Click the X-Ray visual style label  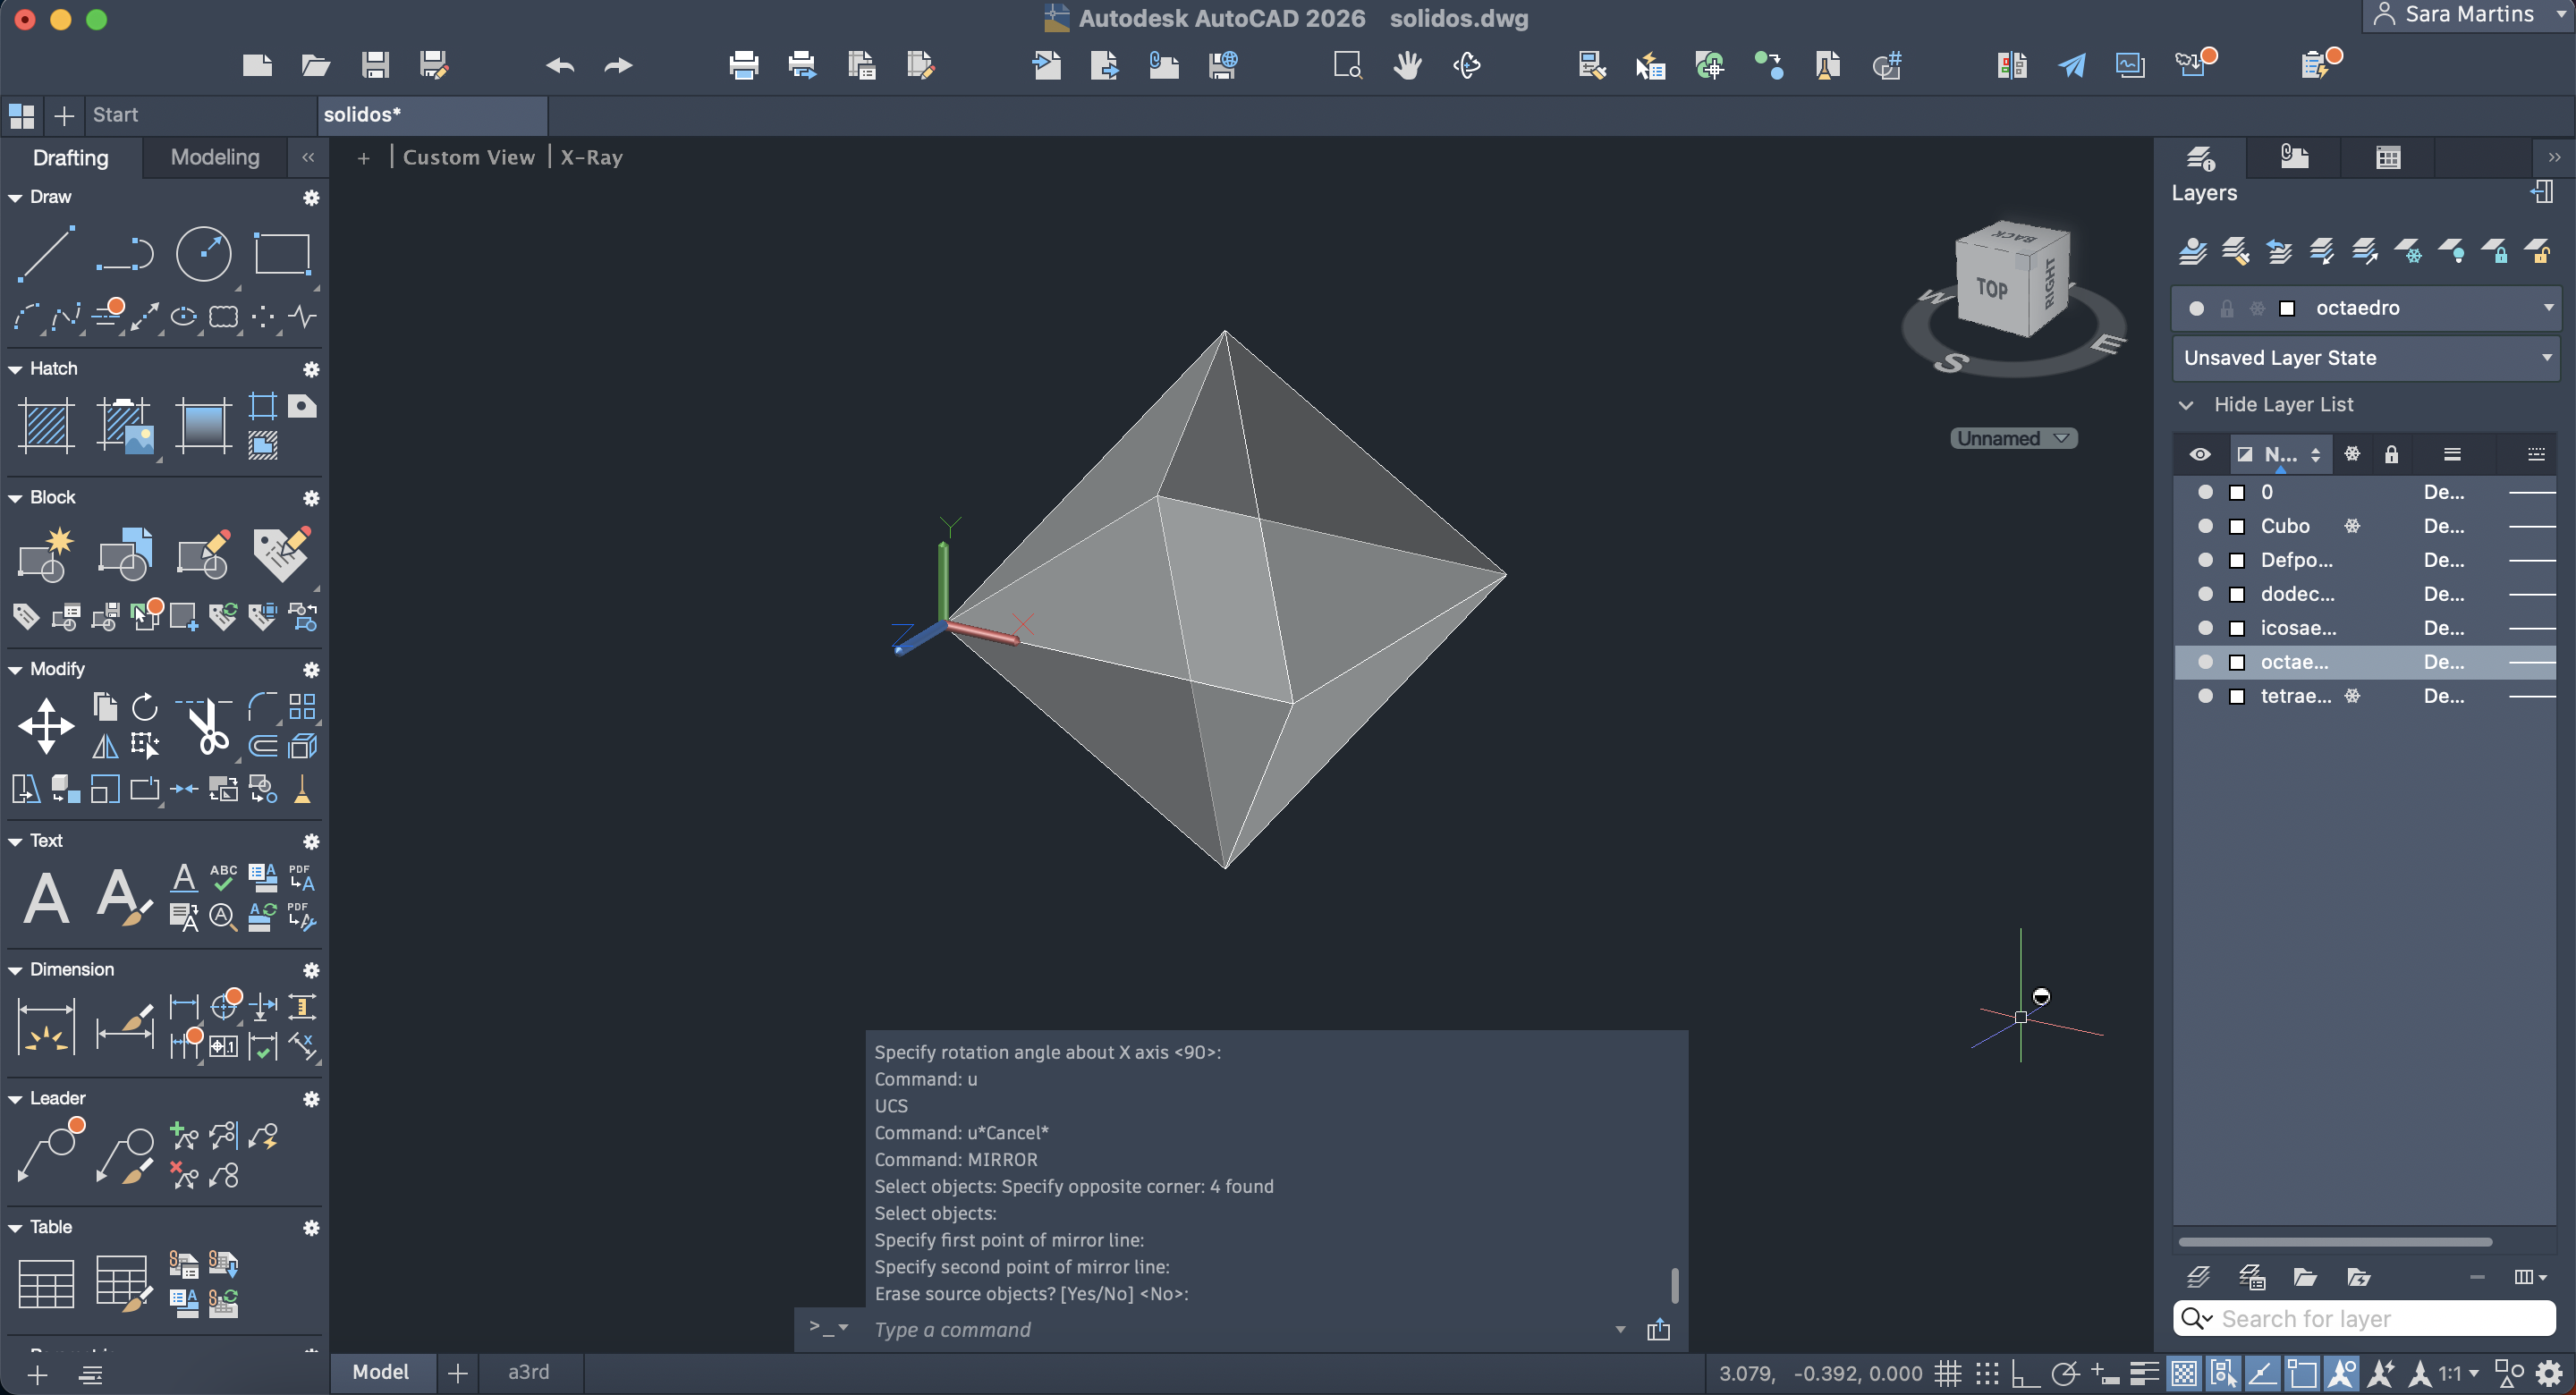coord(591,158)
